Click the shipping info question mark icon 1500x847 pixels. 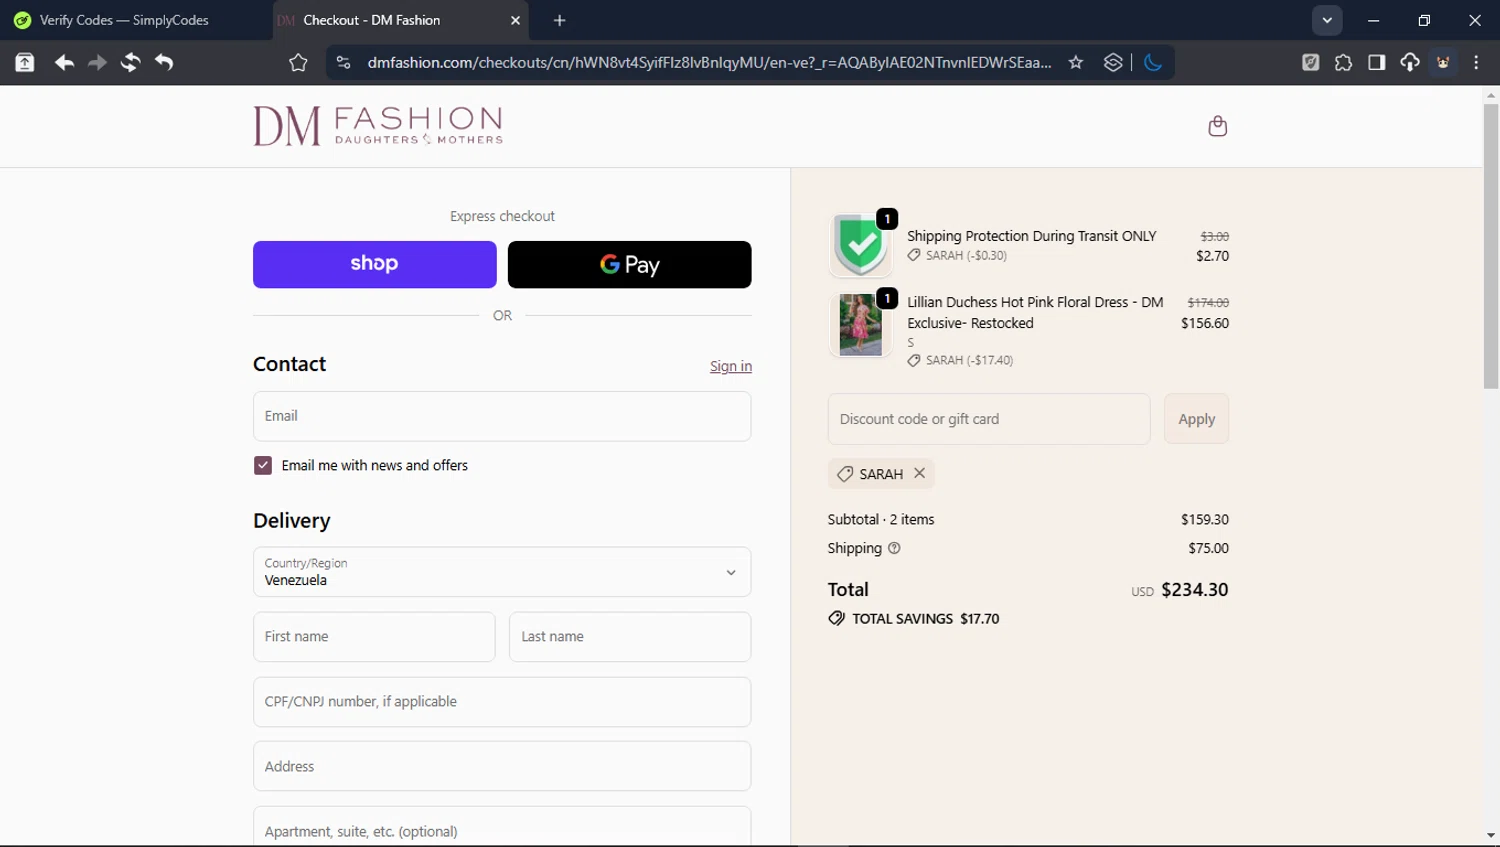894,548
